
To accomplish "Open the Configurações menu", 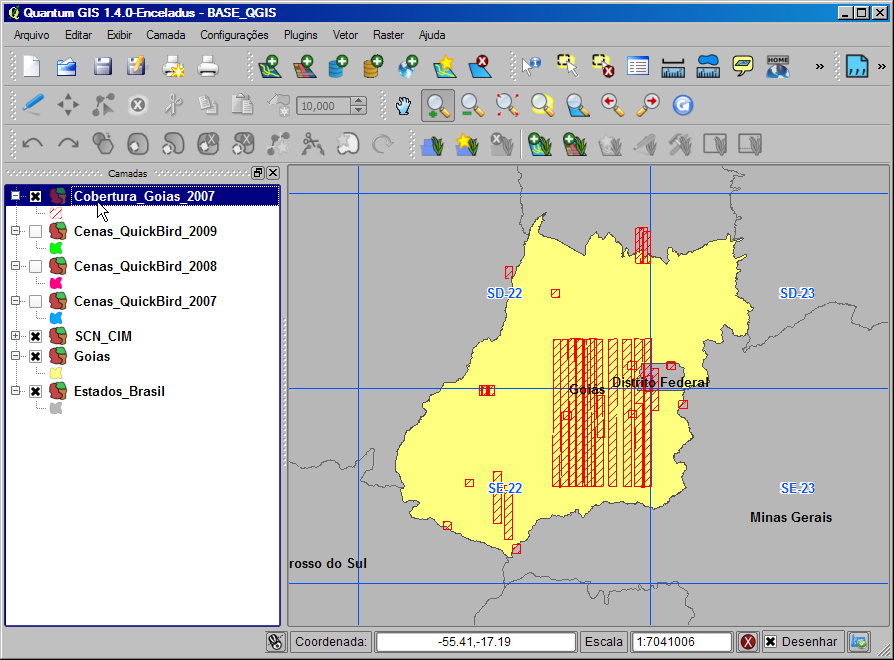I will coord(234,35).
